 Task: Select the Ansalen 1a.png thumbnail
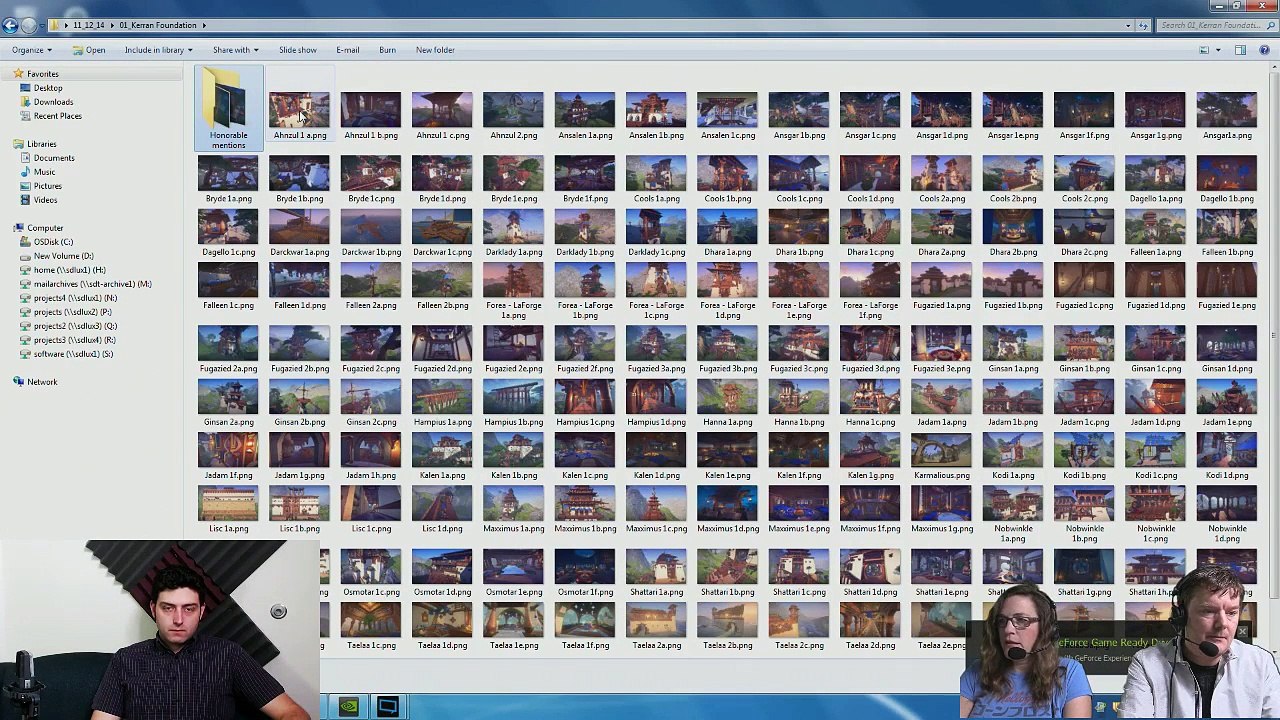click(x=585, y=110)
